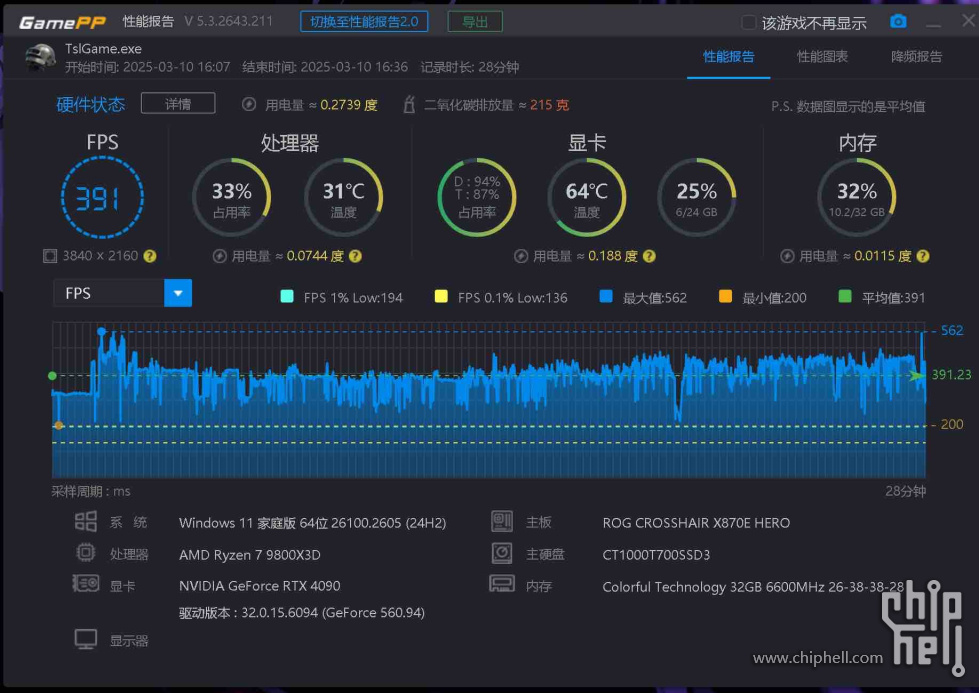
Task: Click the graphics card icon beside 显卡
Action: tap(86, 584)
